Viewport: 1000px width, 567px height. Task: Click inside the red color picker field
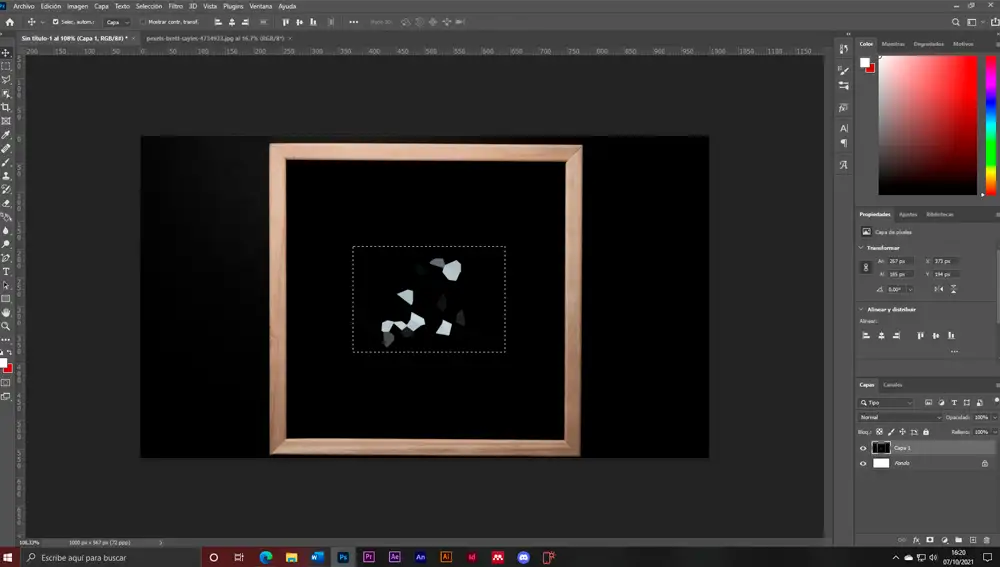(x=927, y=125)
